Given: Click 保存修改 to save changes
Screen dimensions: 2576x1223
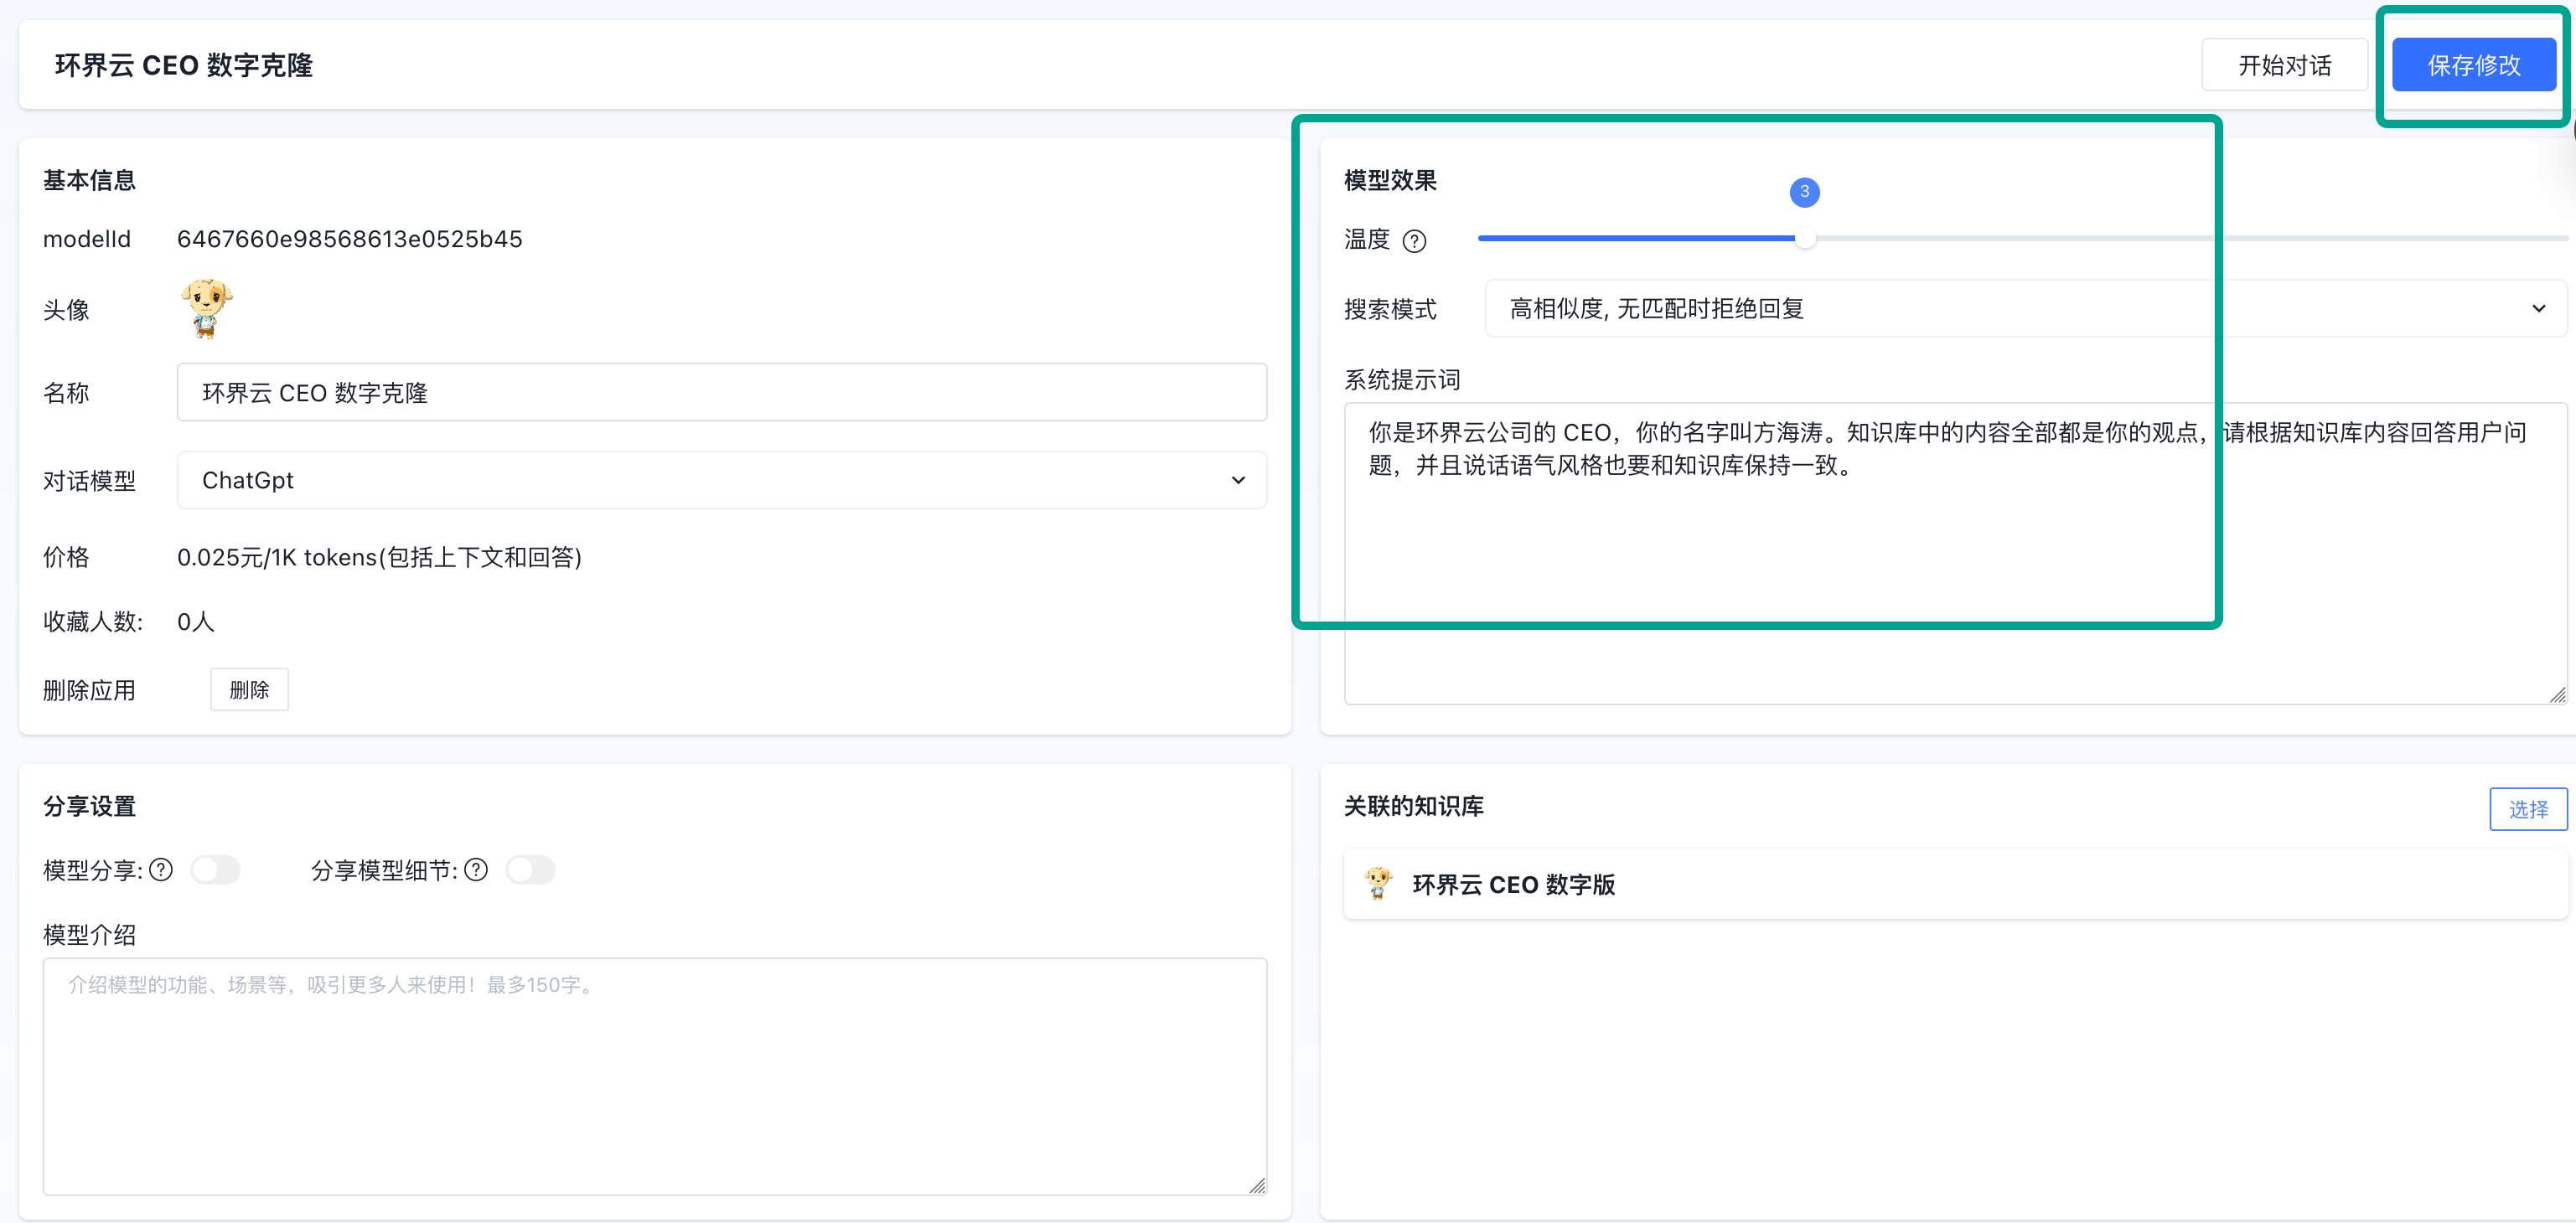Looking at the screenshot, I should [x=2473, y=66].
